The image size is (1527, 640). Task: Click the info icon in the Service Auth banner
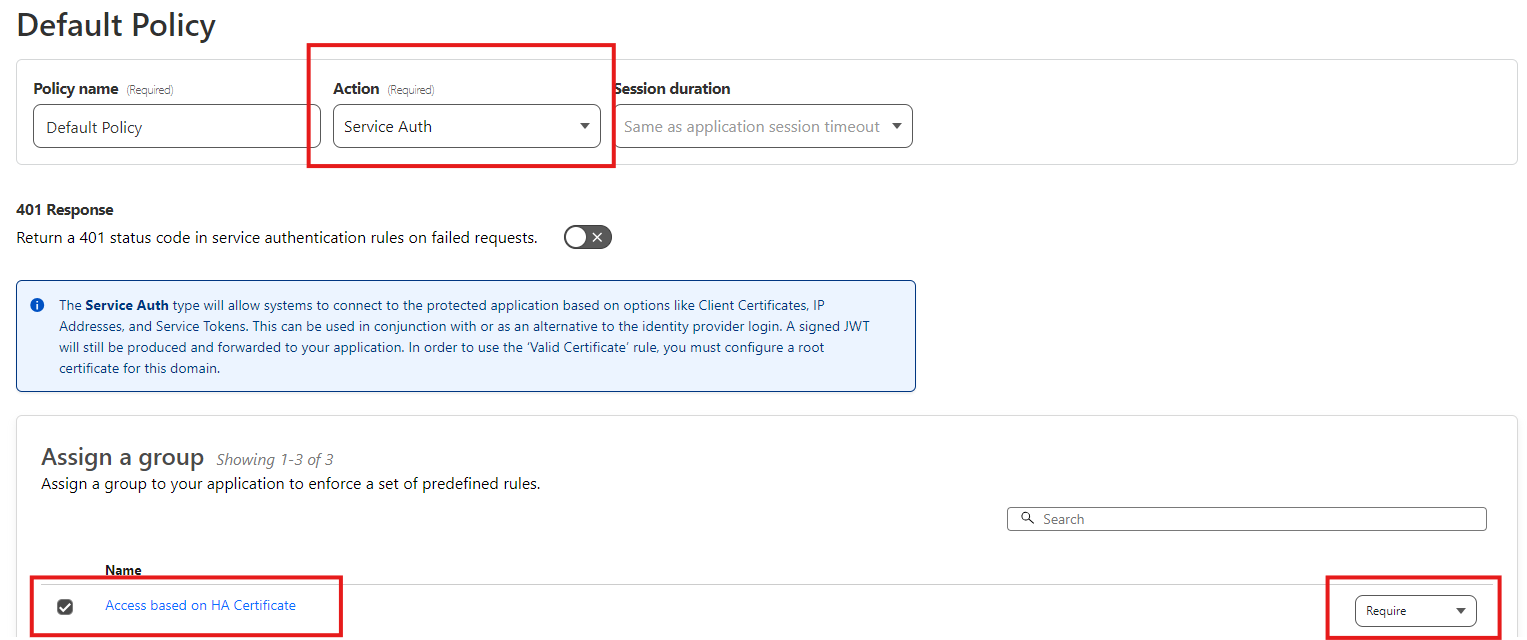[x=37, y=305]
